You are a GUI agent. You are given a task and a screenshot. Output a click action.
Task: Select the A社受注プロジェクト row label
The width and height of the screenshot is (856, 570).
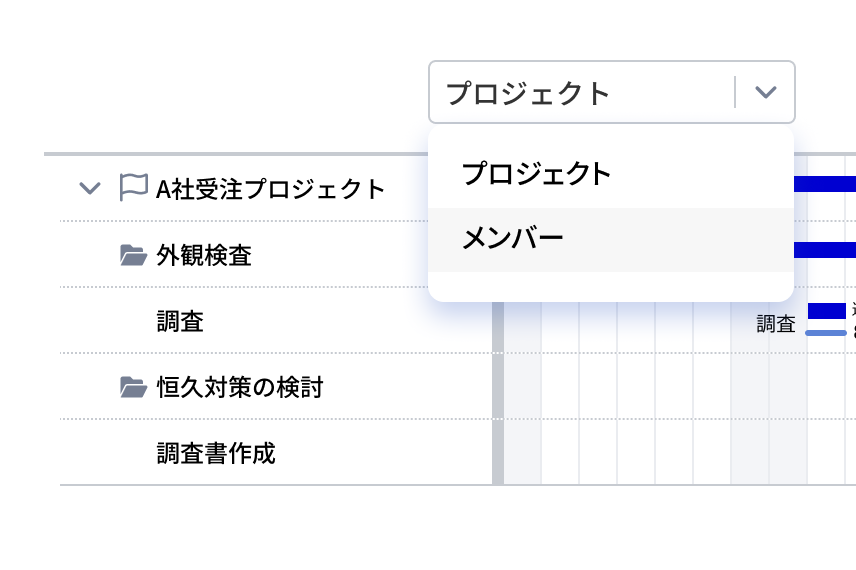270,188
